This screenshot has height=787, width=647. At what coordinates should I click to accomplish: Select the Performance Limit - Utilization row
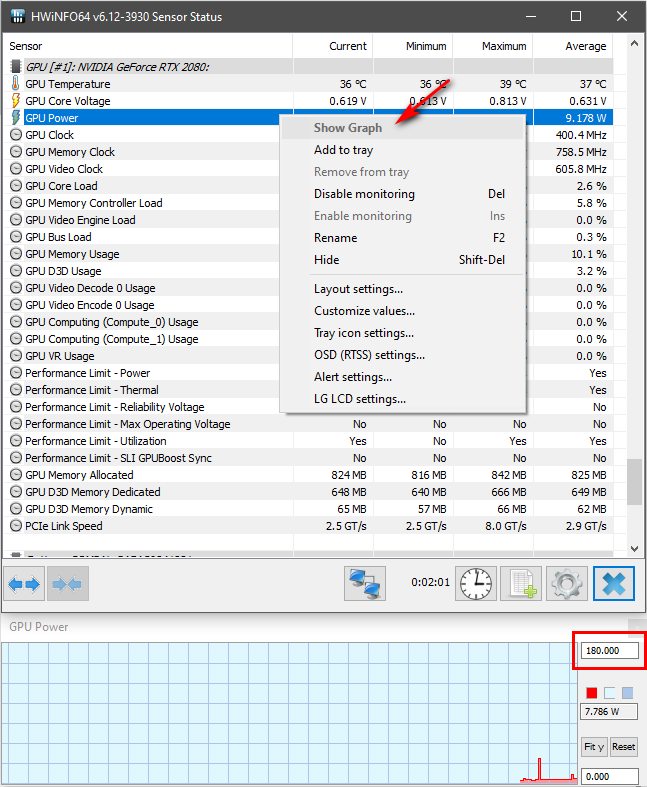(308, 441)
